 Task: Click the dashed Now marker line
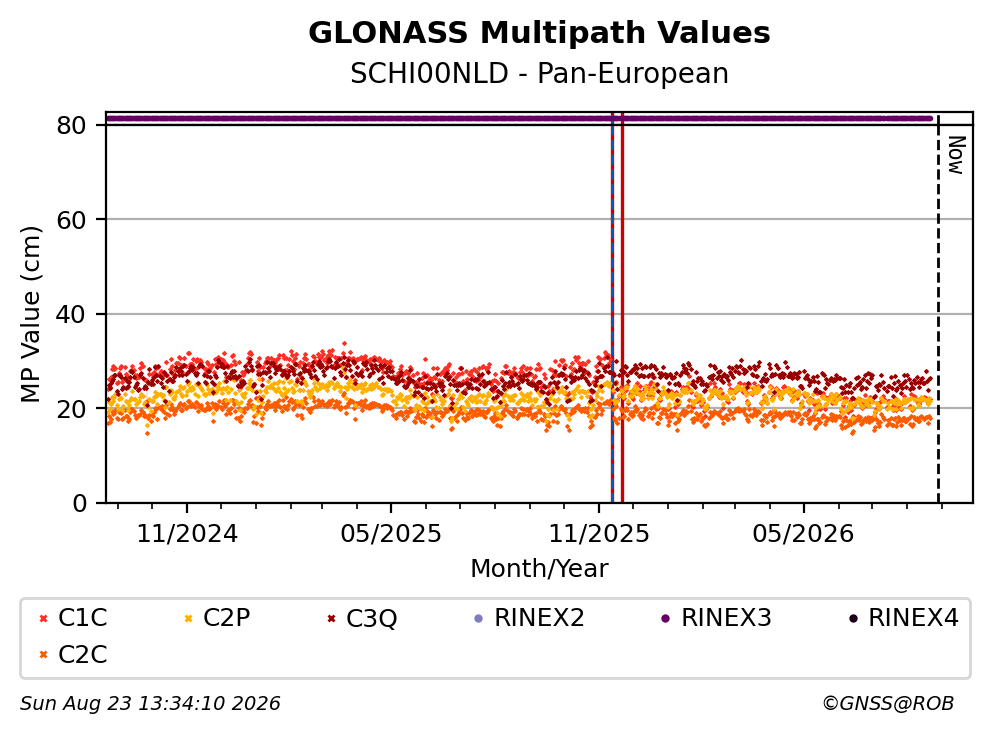(x=938, y=310)
